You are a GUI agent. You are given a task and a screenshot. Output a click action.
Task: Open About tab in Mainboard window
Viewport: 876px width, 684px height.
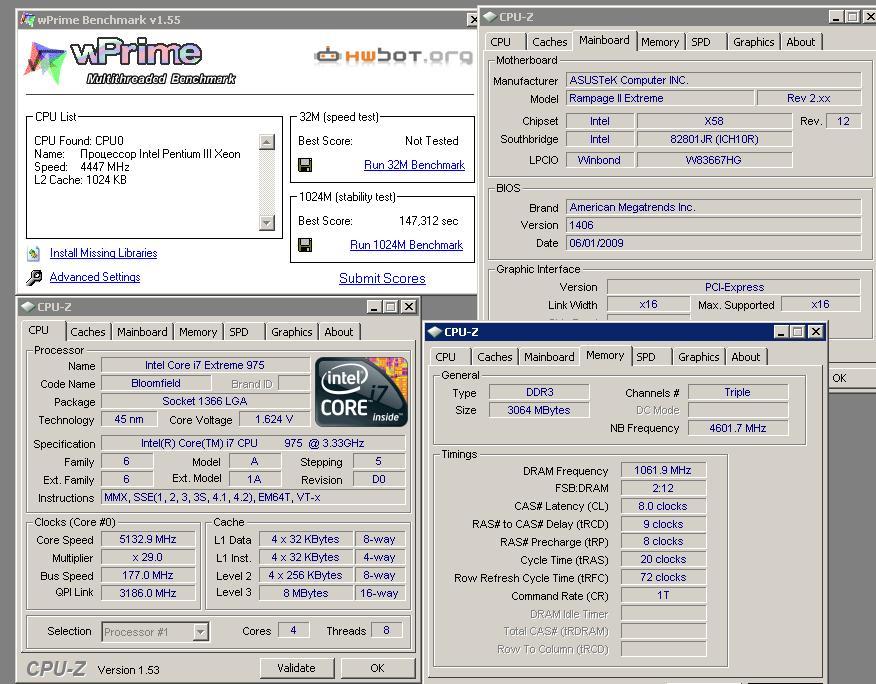pos(801,42)
